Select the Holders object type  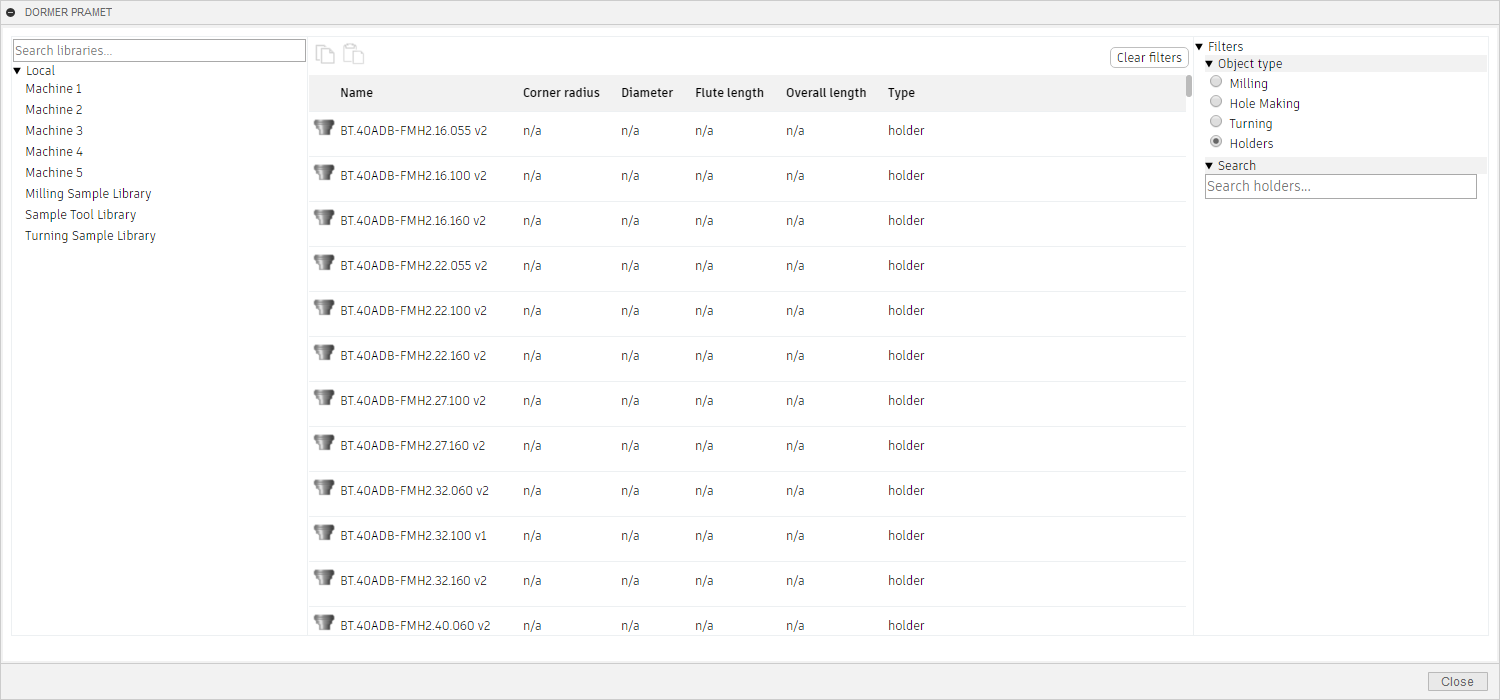coord(1216,142)
